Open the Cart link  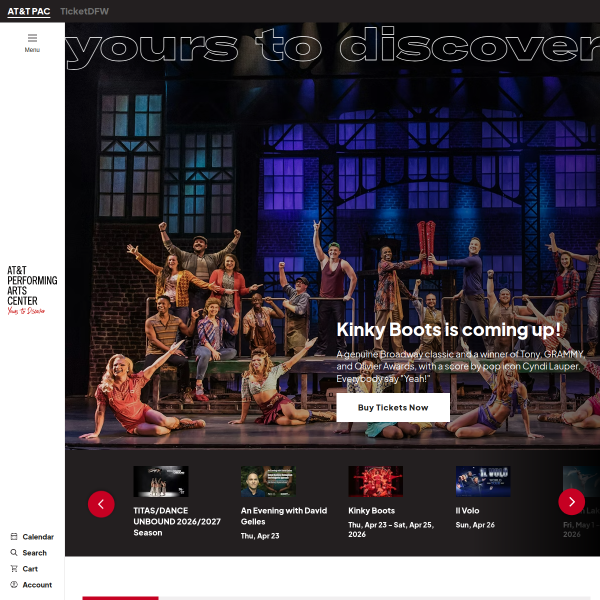tap(30, 569)
